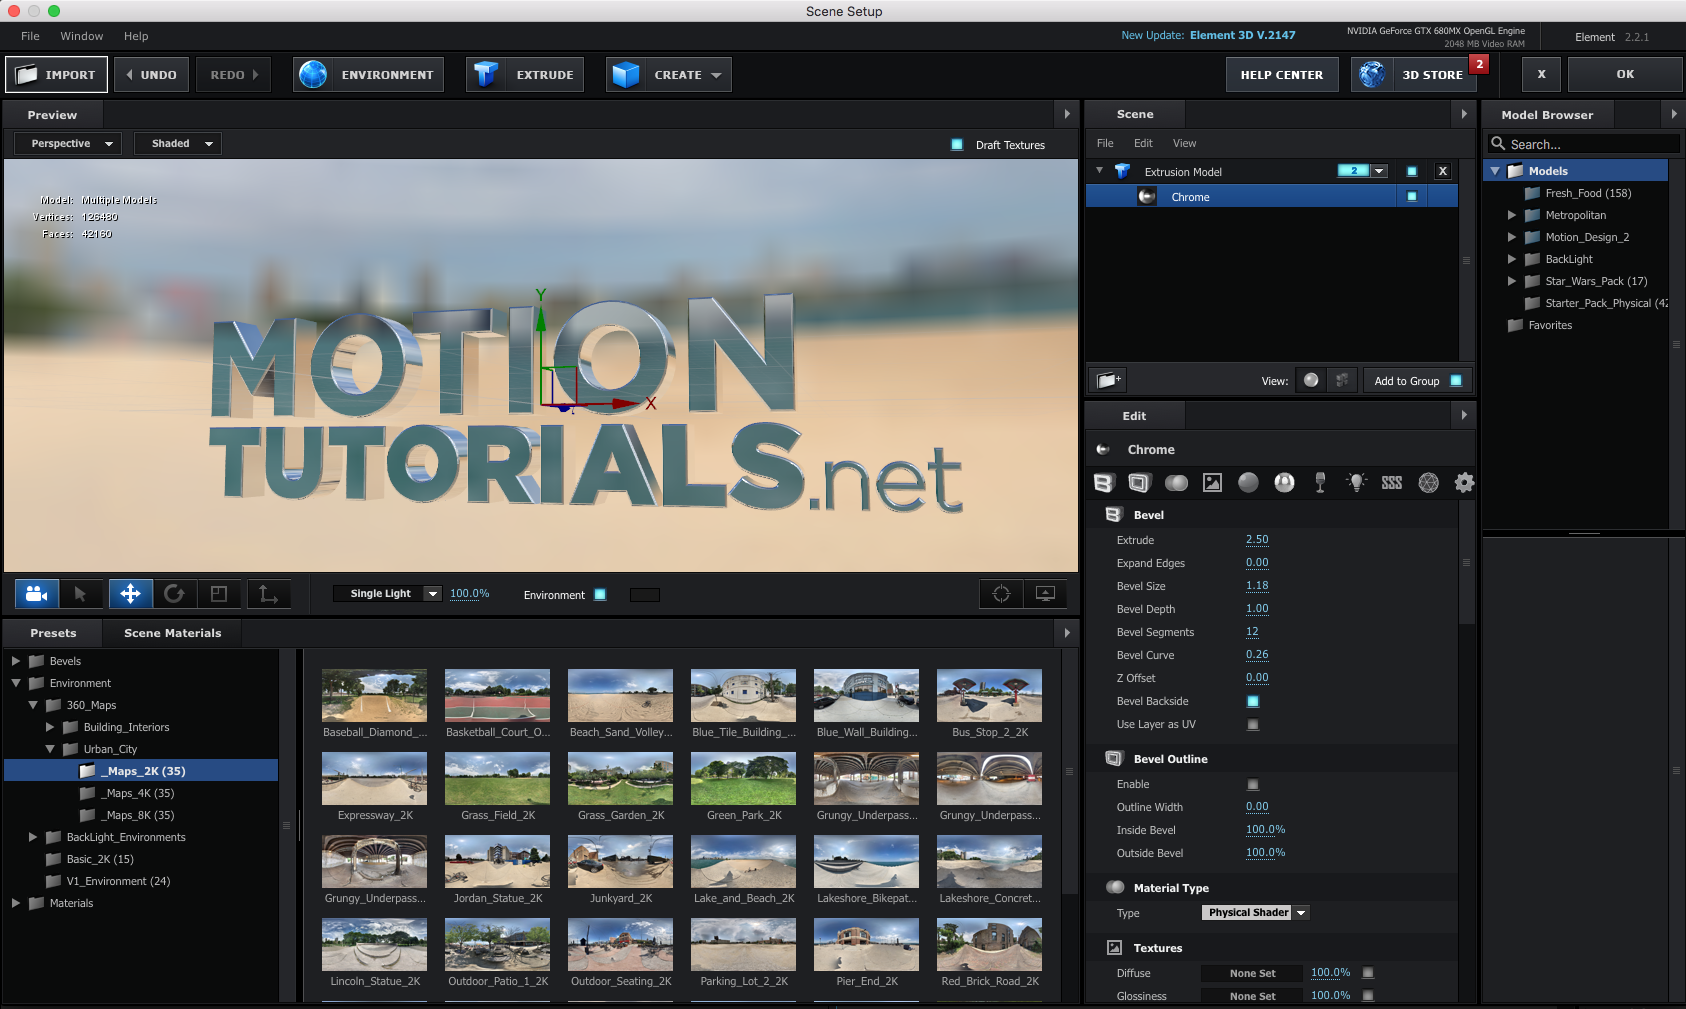Adjust the Bevel Size value 1.18
The height and width of the screenshot is (1009, 1686).
coord(1257,586)
